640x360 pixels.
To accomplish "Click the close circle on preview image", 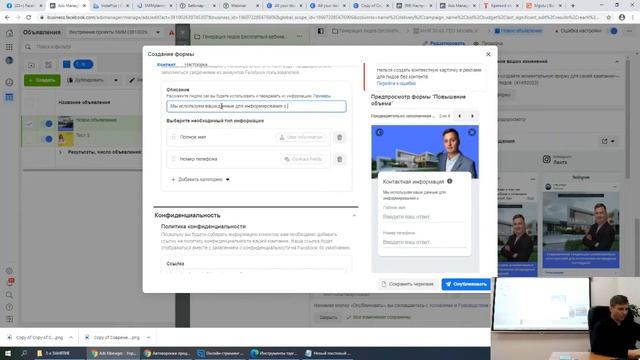I will pyautogui.click(x=472, y=132).
